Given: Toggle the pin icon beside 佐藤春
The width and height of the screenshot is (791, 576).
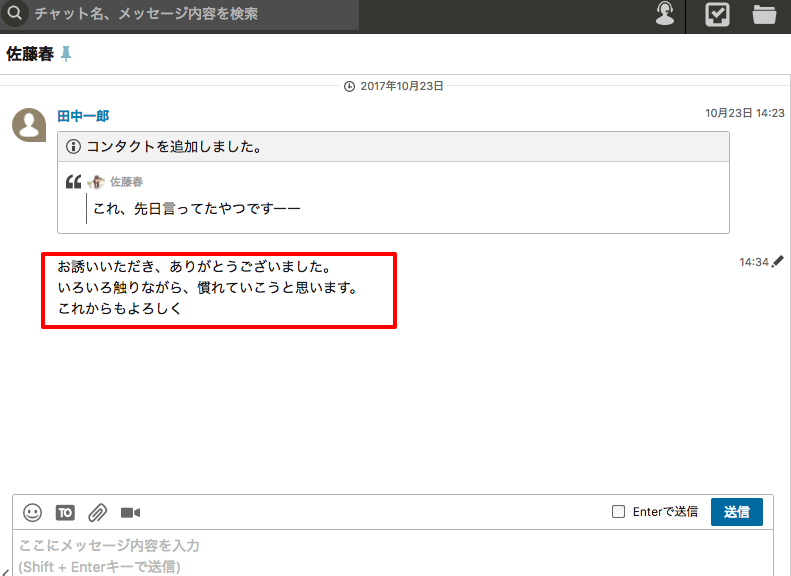Looking at the screenshot, I should (66, 53).
